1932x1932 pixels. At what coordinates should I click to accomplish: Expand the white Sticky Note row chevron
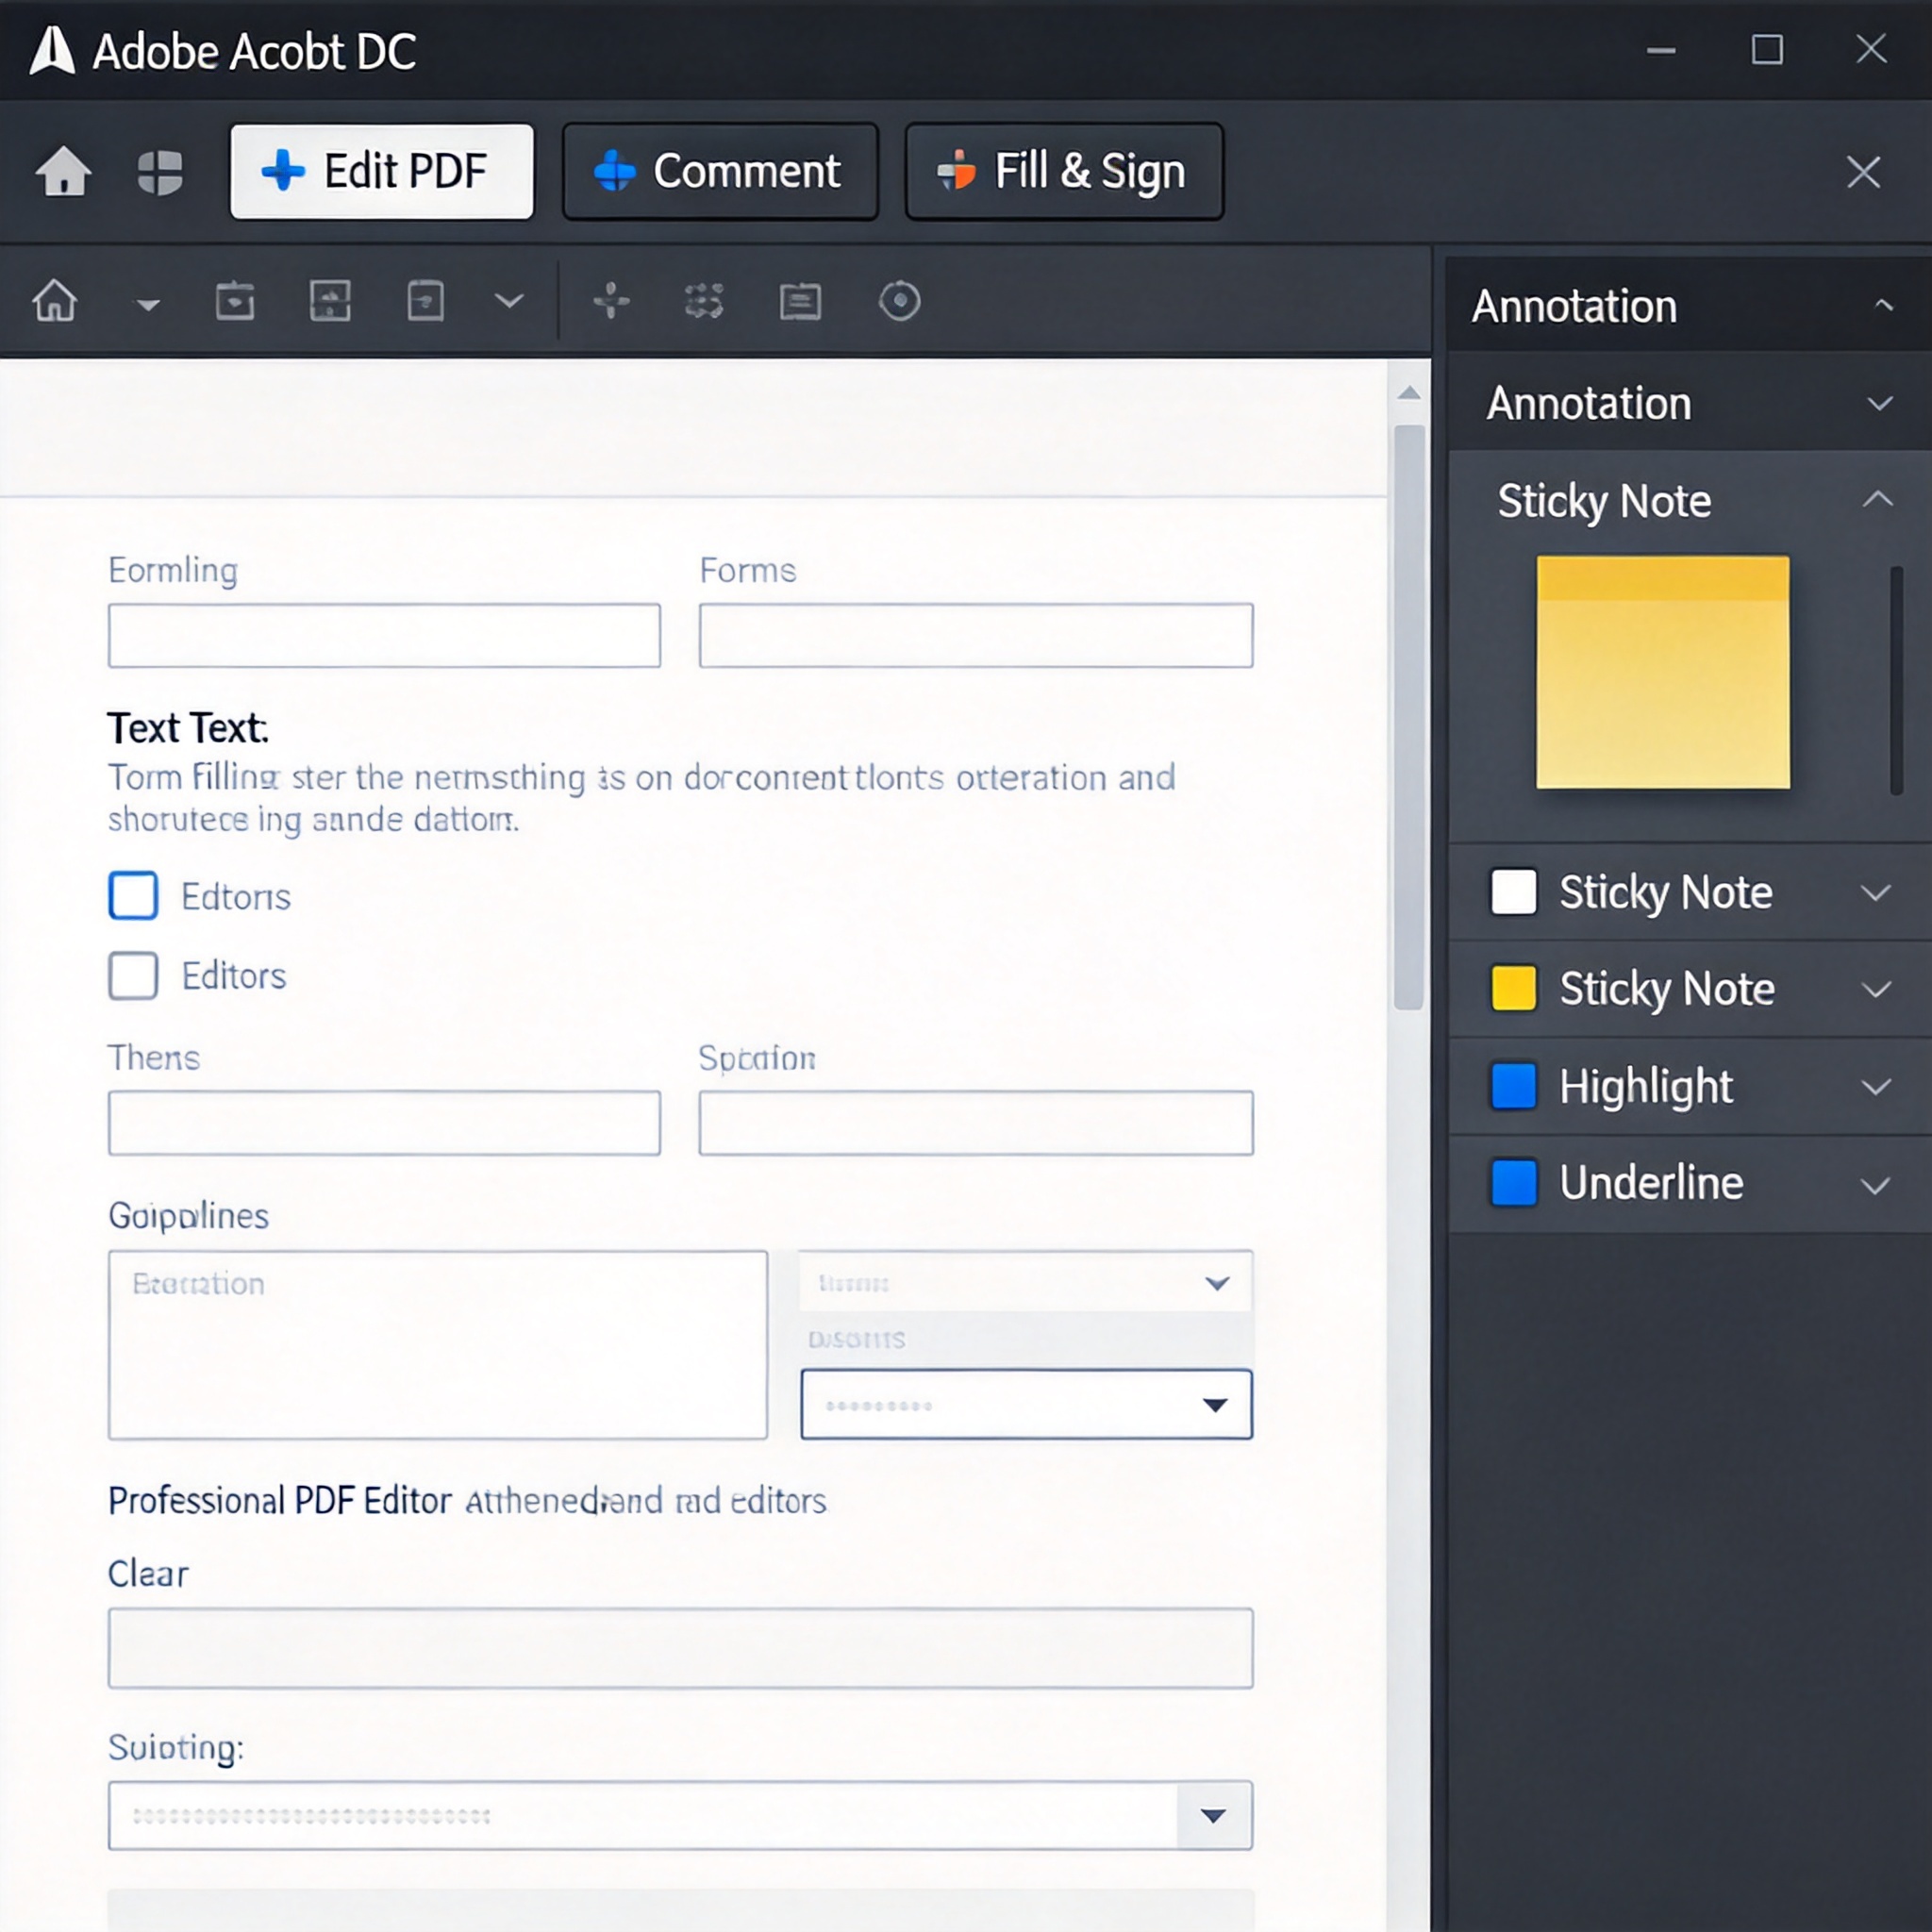click(x=1876, y=892)
